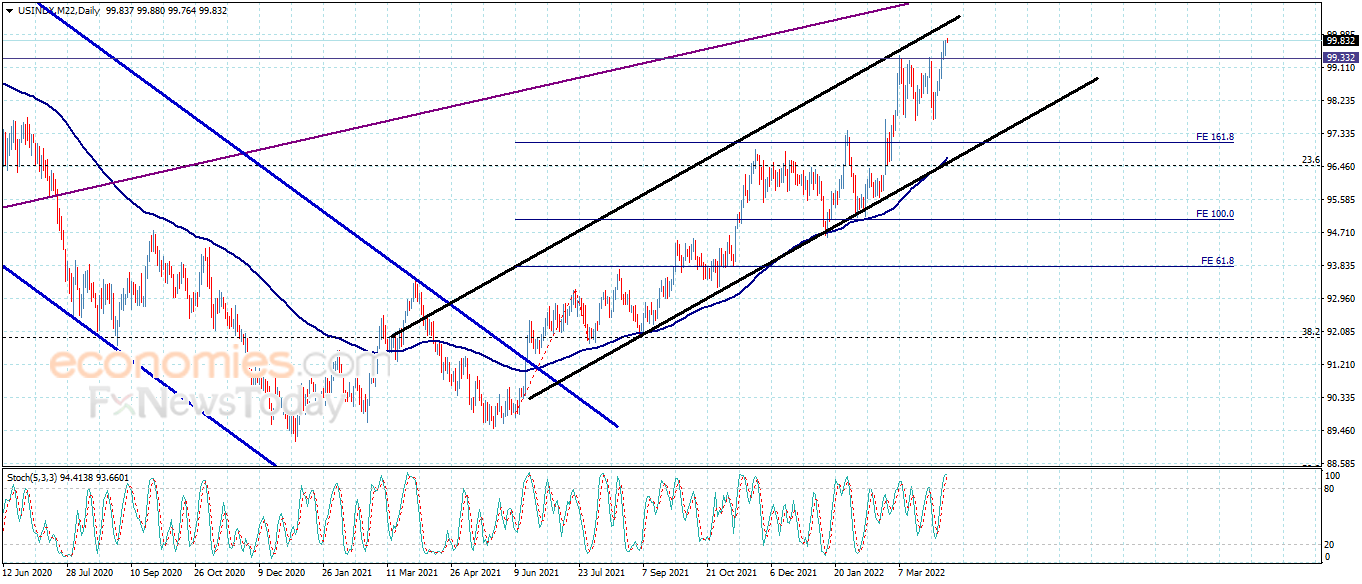This screenshot has width=1362, height=584.
Task: Click the 12 Jun 2020 date label
Action: pos(26,574)
